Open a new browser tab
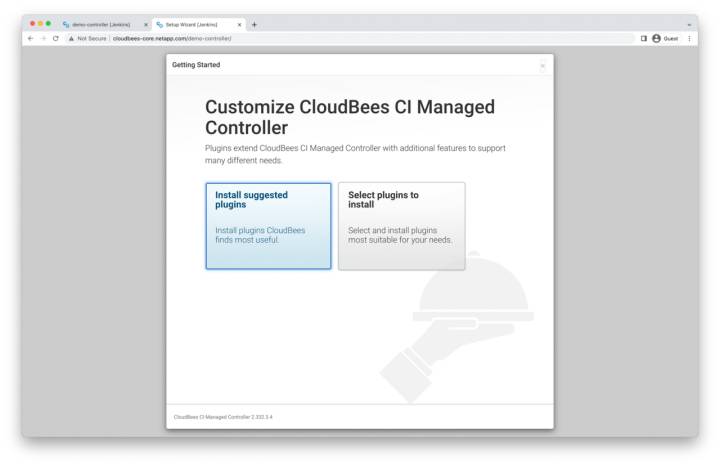The width and height of the screenshot is (720, 467). tap(254, 24)
